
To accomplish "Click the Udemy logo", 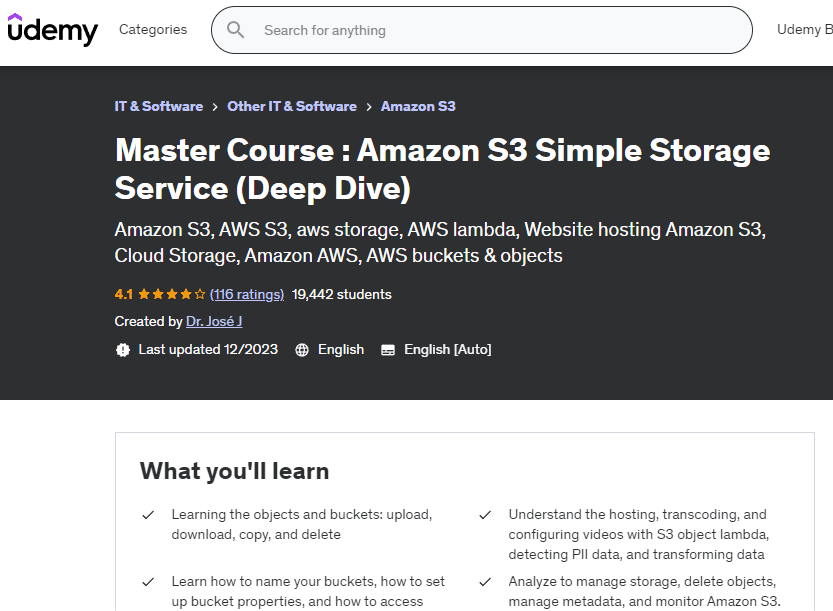I will point(52,30).
